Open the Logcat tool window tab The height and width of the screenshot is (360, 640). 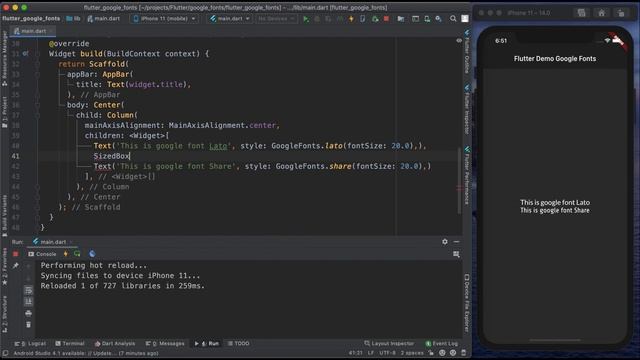(30, 344)
